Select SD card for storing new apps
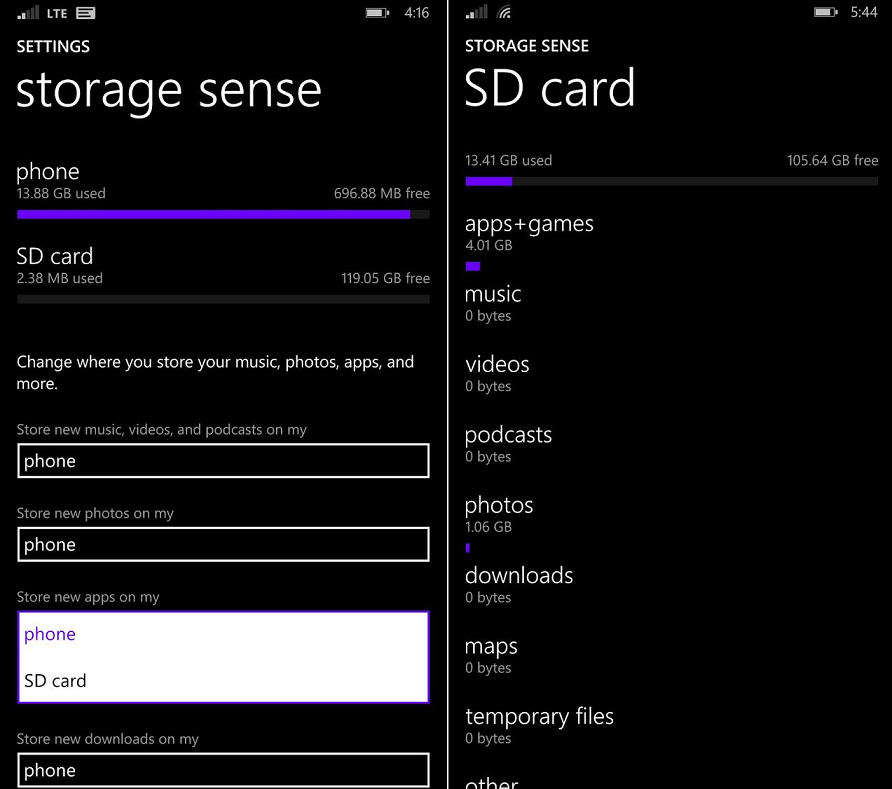Viewport: 892px width, 789px height. point(55,680)
